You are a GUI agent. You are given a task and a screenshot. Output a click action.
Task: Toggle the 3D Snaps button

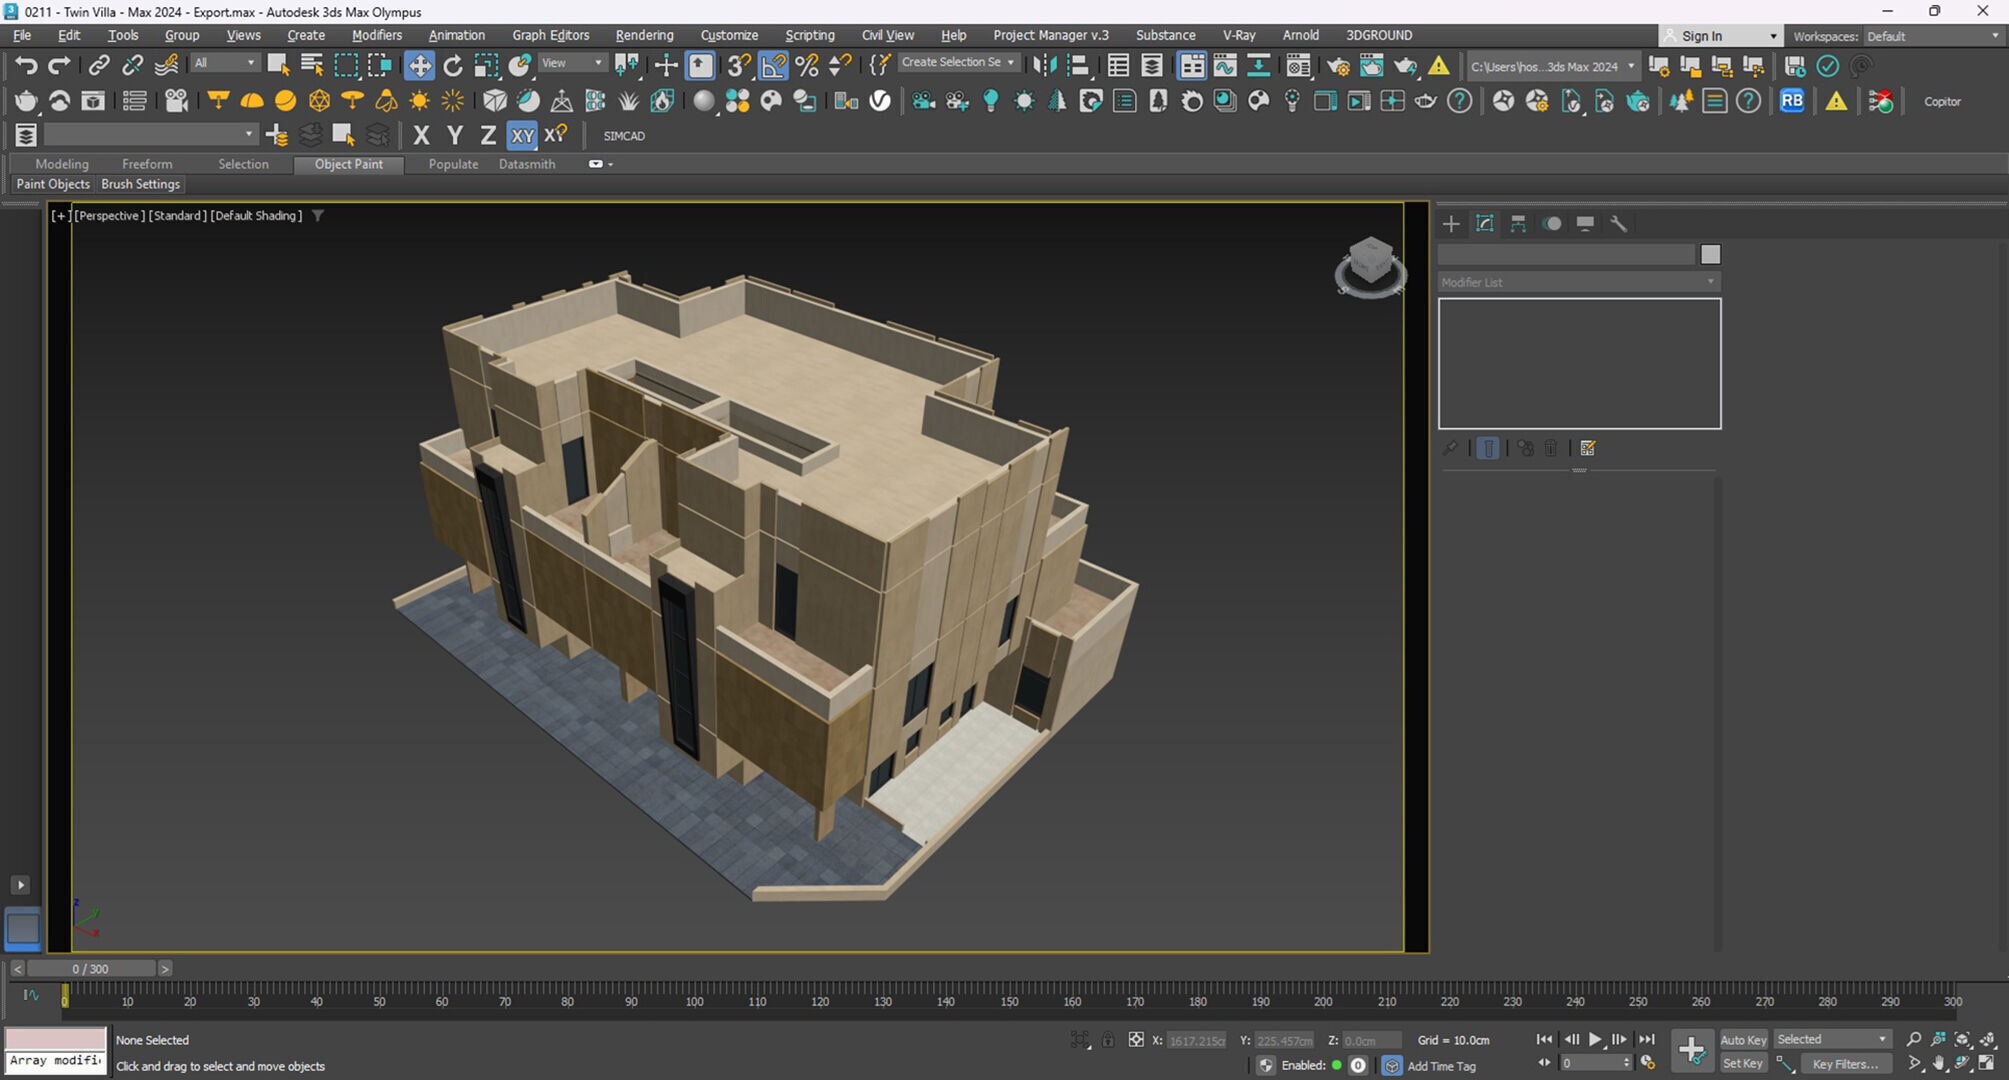[x=739, y=66]
